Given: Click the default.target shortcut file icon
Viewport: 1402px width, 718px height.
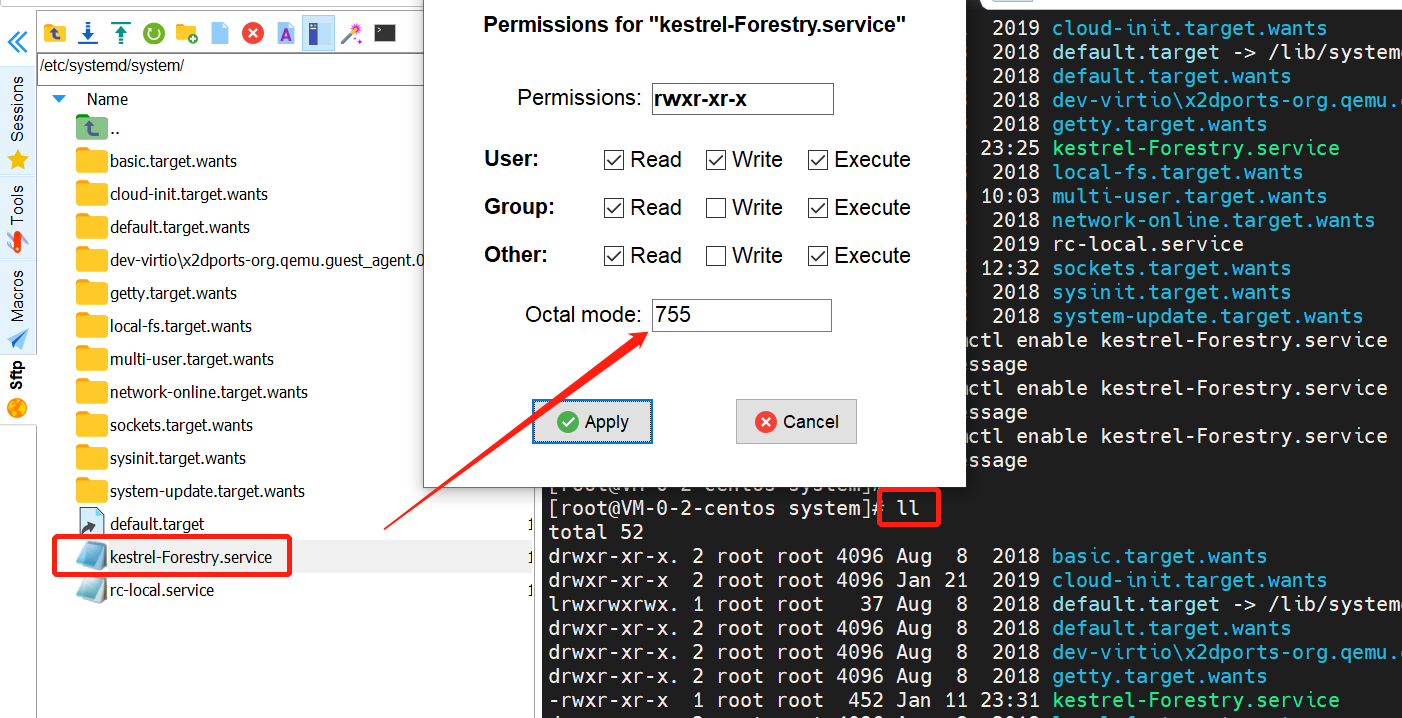Looking at the screenshot, I should click(91, 523).
